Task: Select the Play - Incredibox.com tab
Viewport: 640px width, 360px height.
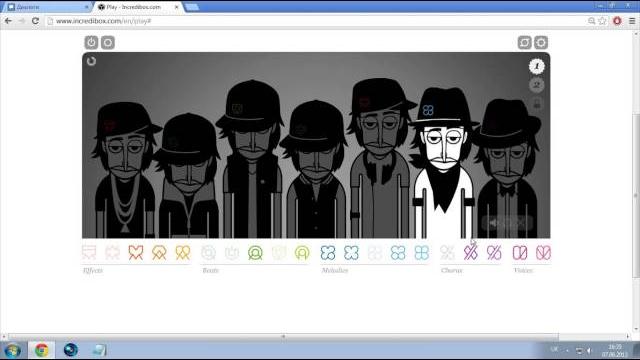Action: click(138, 7)
